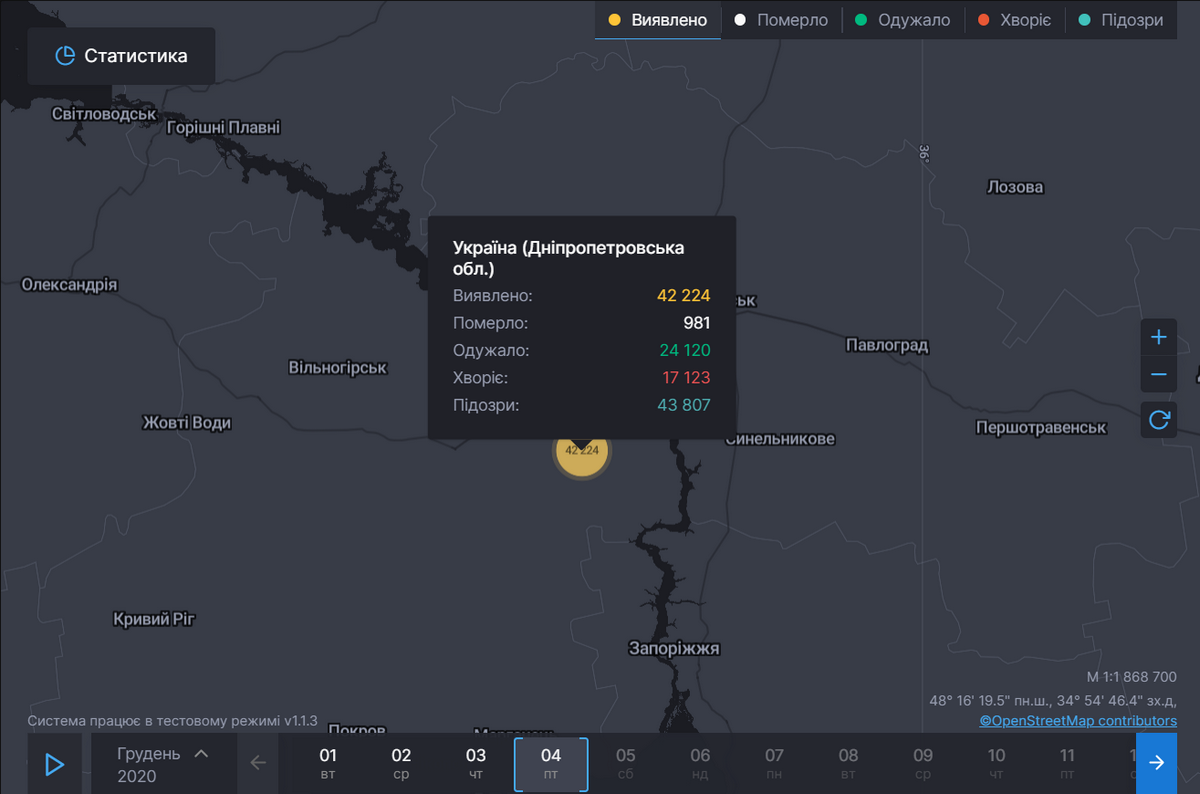Click Запоріжжя city label on map
Viewport: 1200px width, 794px height.
click(673, 648)
